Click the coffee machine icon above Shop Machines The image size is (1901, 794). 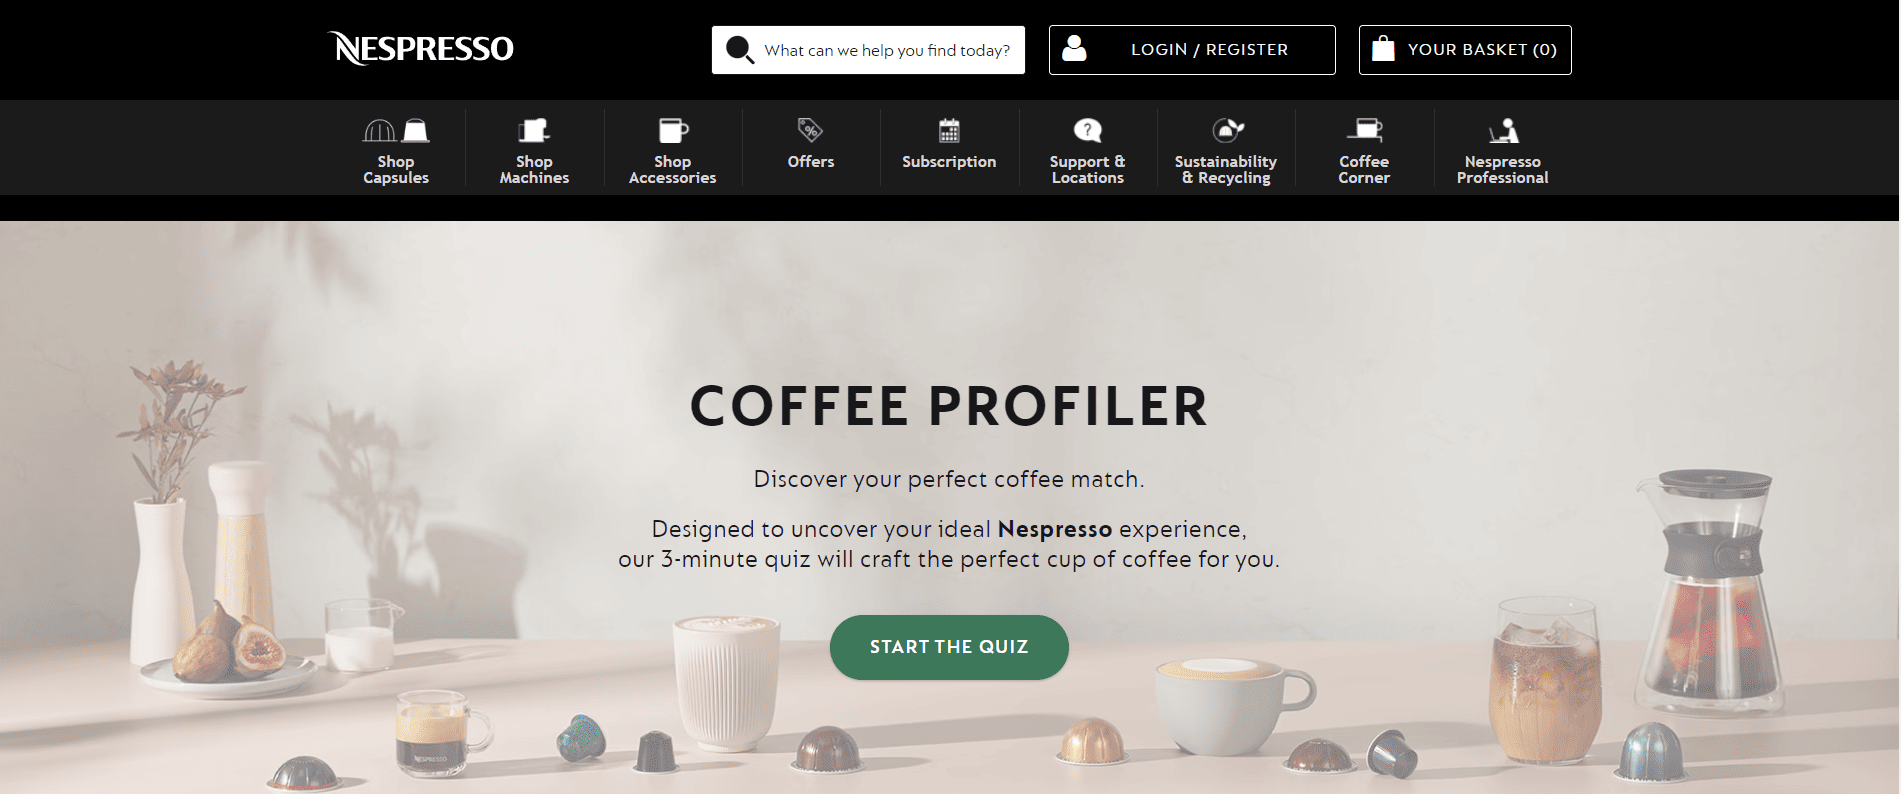pos(534,130)
